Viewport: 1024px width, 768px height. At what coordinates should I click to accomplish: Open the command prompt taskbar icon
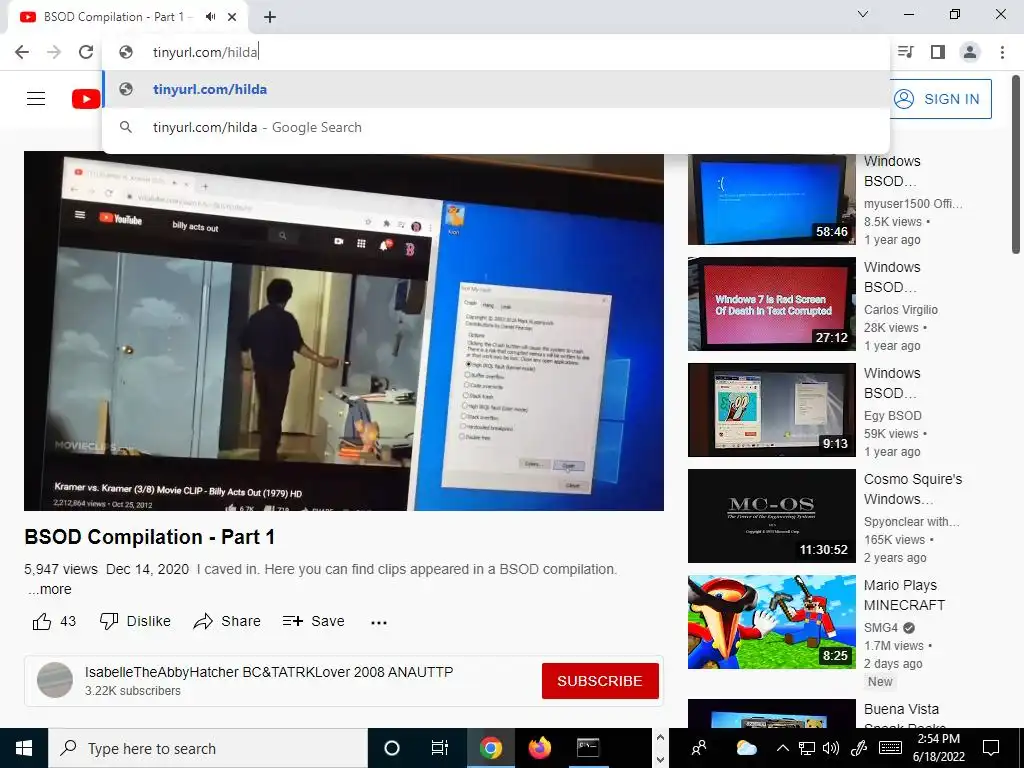pos(588,748)
